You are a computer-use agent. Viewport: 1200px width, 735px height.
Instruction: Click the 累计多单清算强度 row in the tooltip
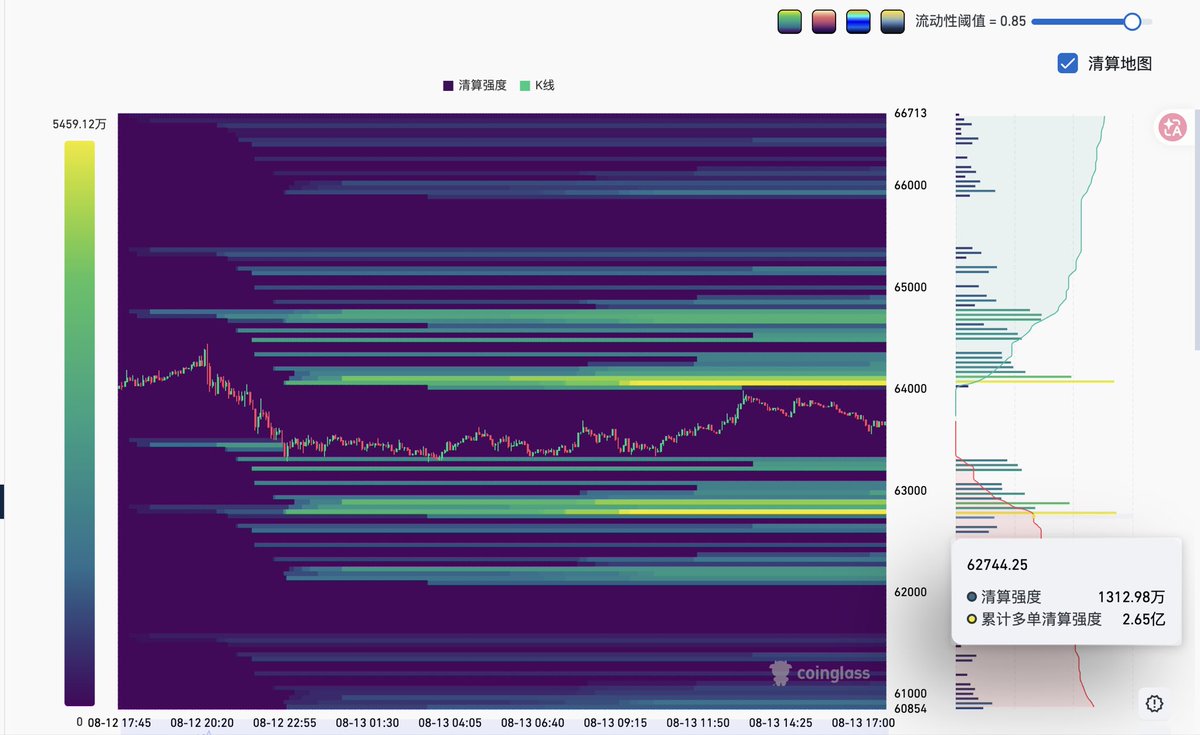1066,619
